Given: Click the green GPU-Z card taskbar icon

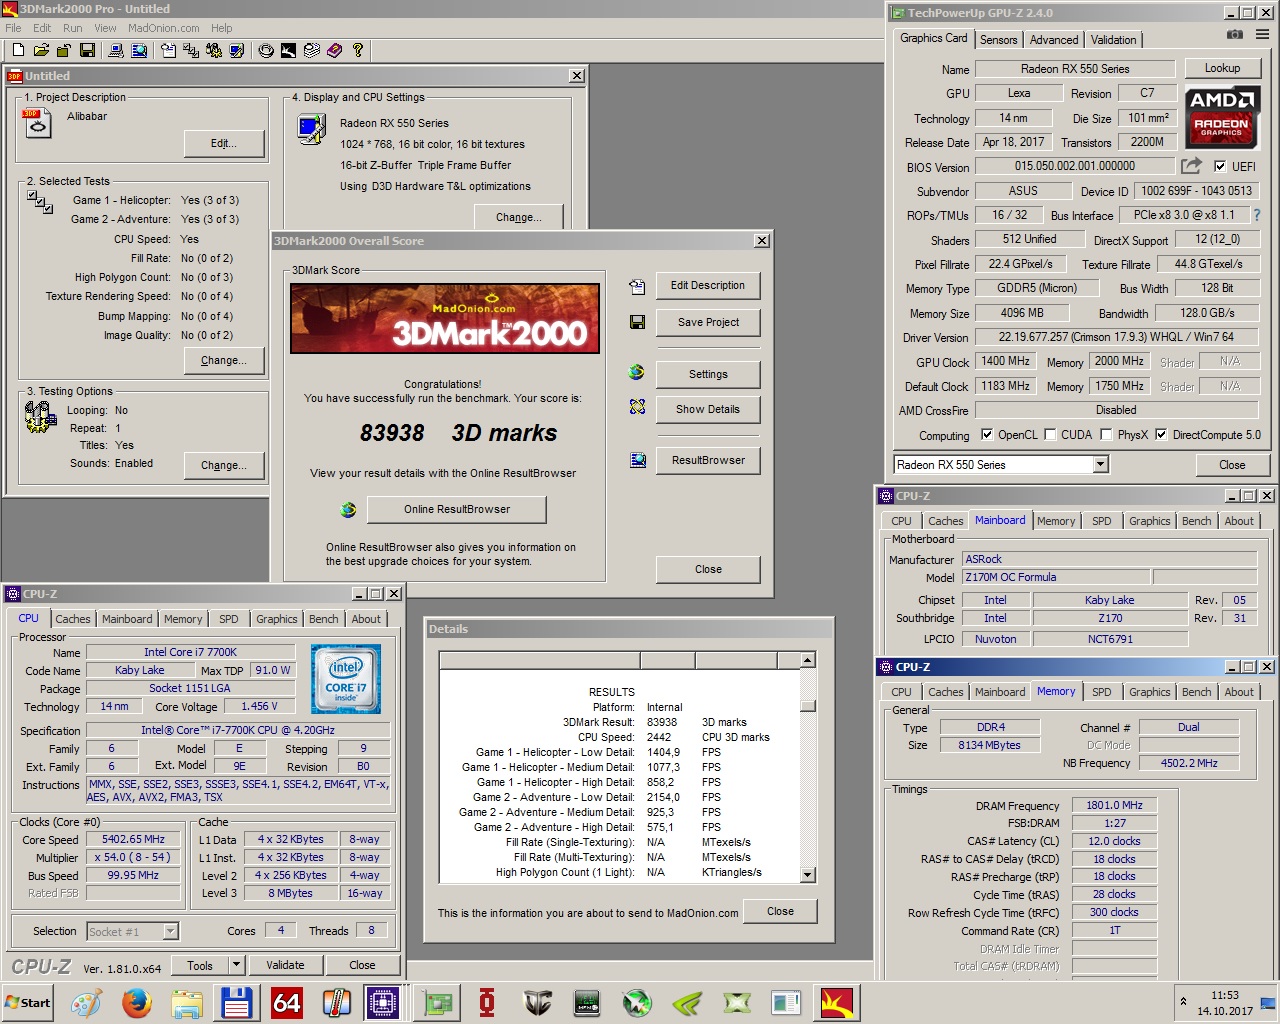Looking at the screenshot, I should (437, 1002).
